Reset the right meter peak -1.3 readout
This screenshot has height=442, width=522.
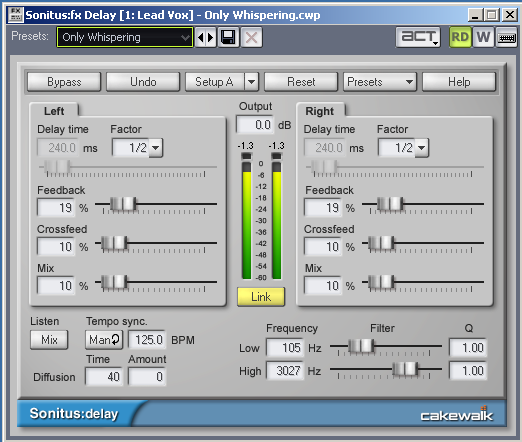coord(276,146)
